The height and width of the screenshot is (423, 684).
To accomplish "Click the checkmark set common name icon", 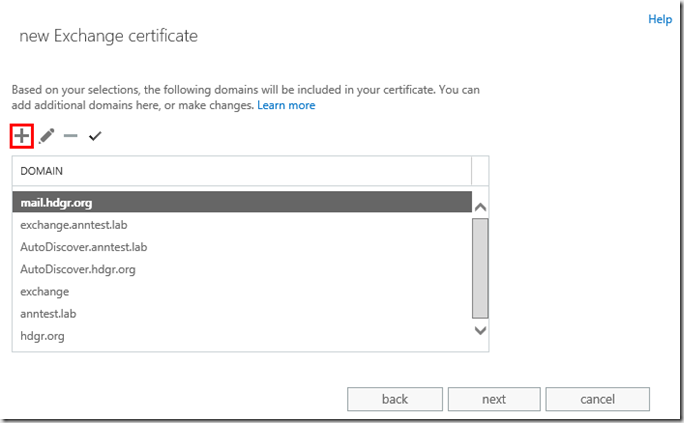I will point(95,136).
